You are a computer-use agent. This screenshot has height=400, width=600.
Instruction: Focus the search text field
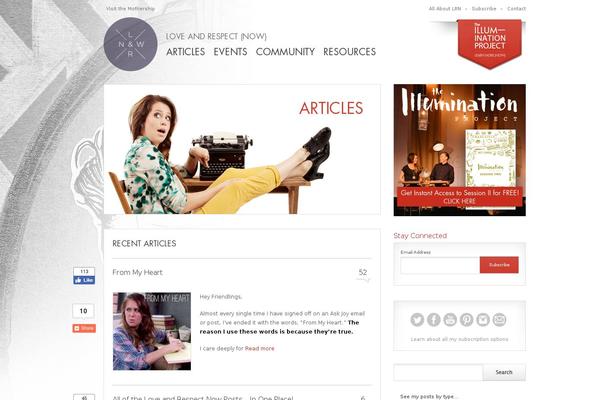[439, 372]
